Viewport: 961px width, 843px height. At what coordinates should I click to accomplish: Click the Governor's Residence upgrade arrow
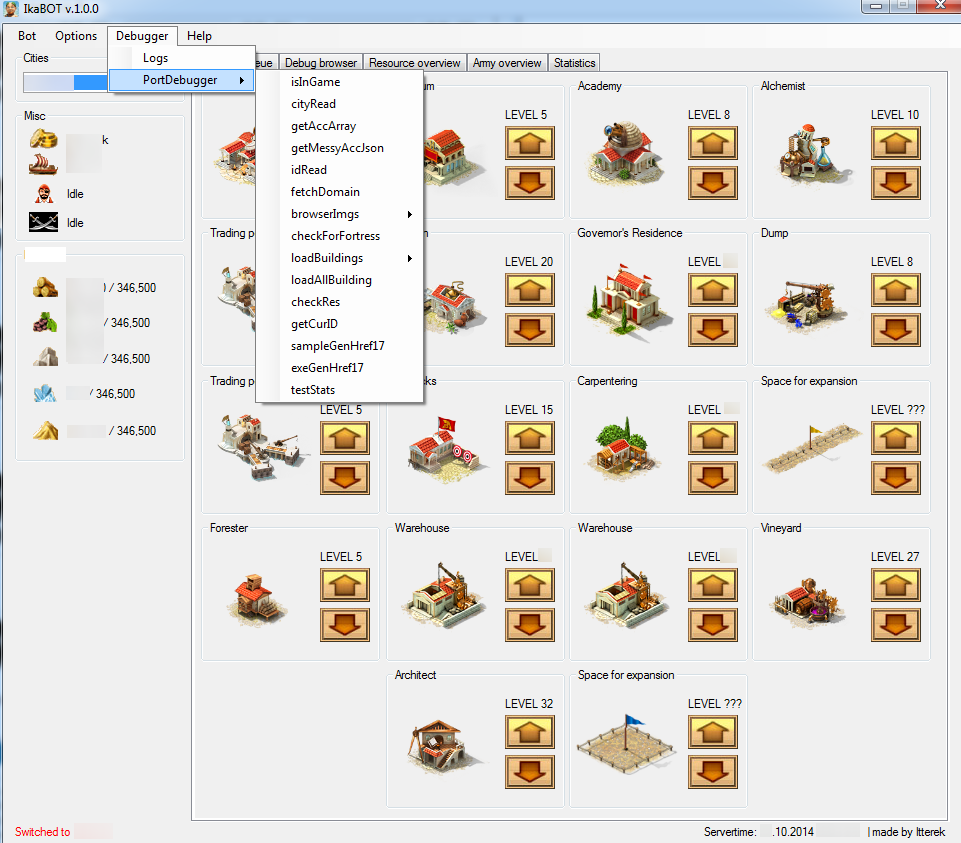pos(712,290)
